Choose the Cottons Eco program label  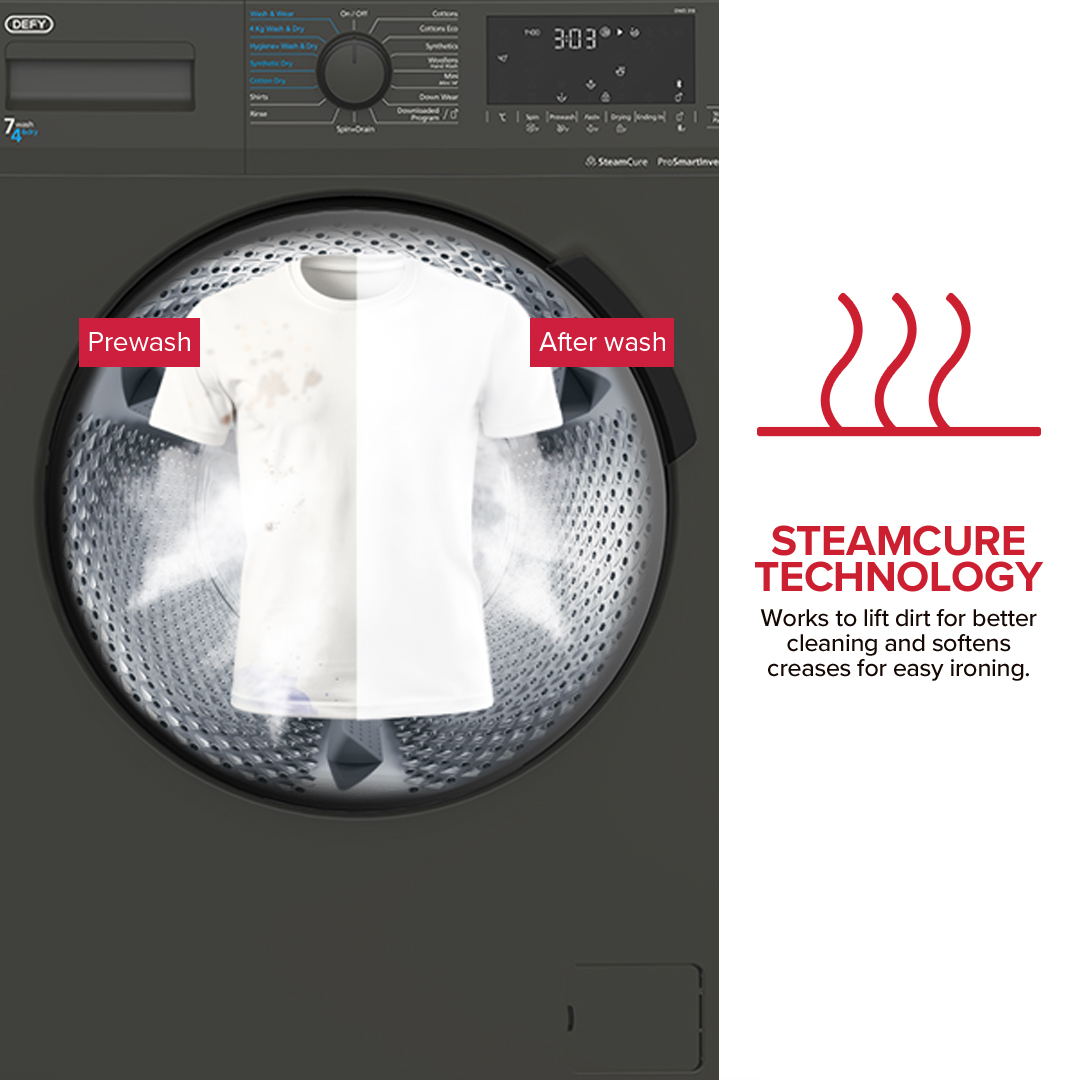pyautogui.click(x=437, y=30)
